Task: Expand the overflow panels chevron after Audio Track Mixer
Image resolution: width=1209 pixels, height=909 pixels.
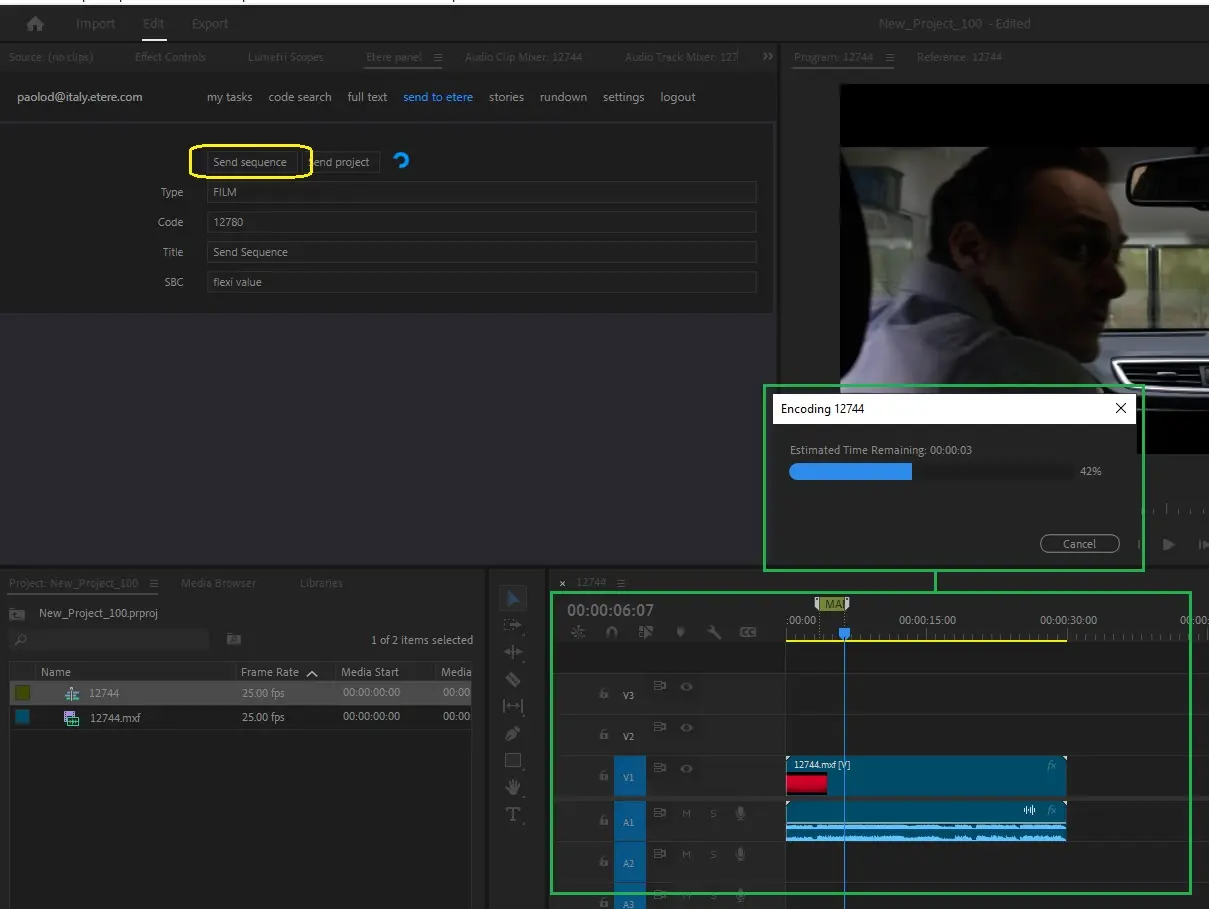Action: [x=767, y=57]
